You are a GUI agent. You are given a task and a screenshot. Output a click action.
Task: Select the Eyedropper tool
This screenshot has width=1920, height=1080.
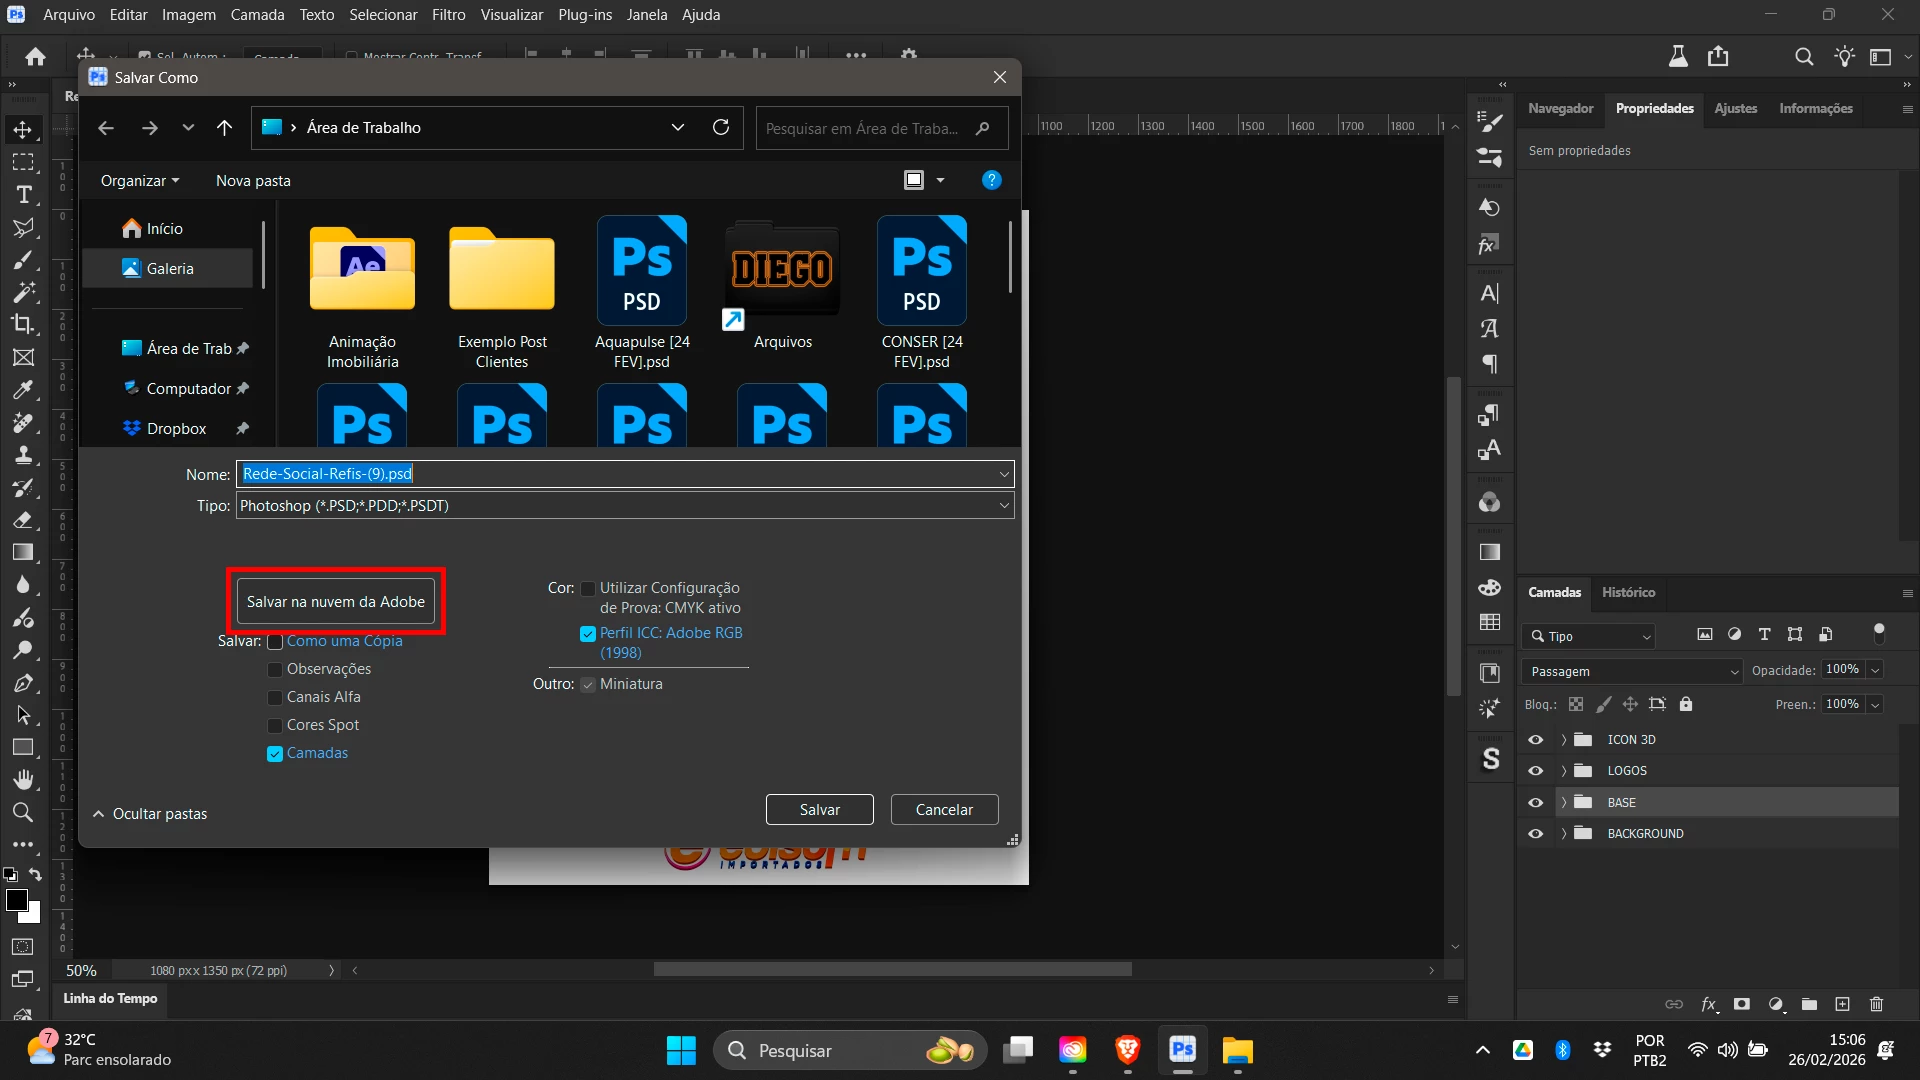(24, 390)
